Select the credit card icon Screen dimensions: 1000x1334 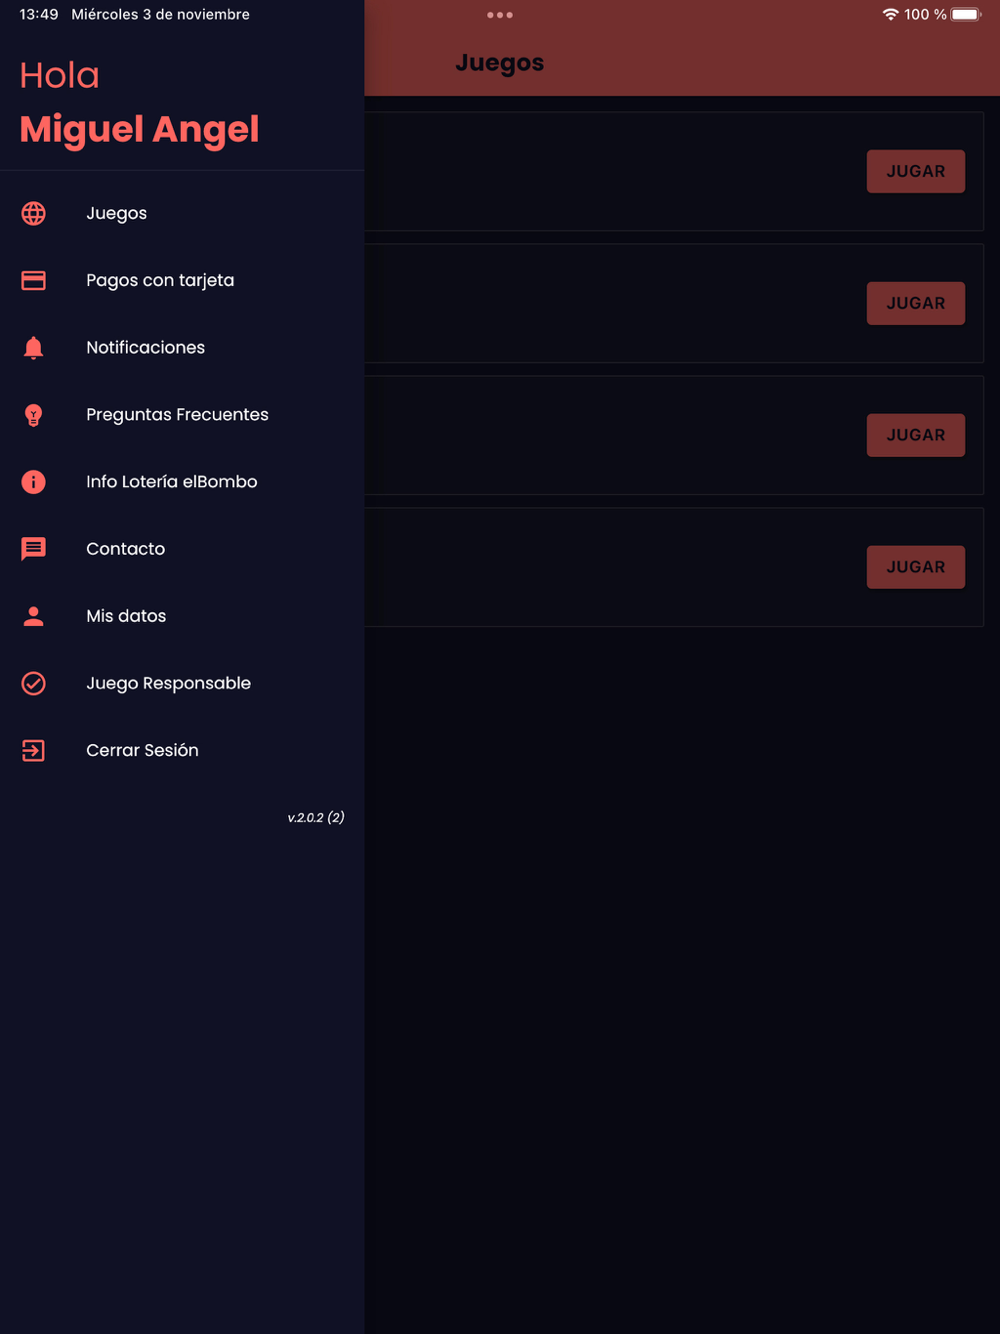pos(33,280)
